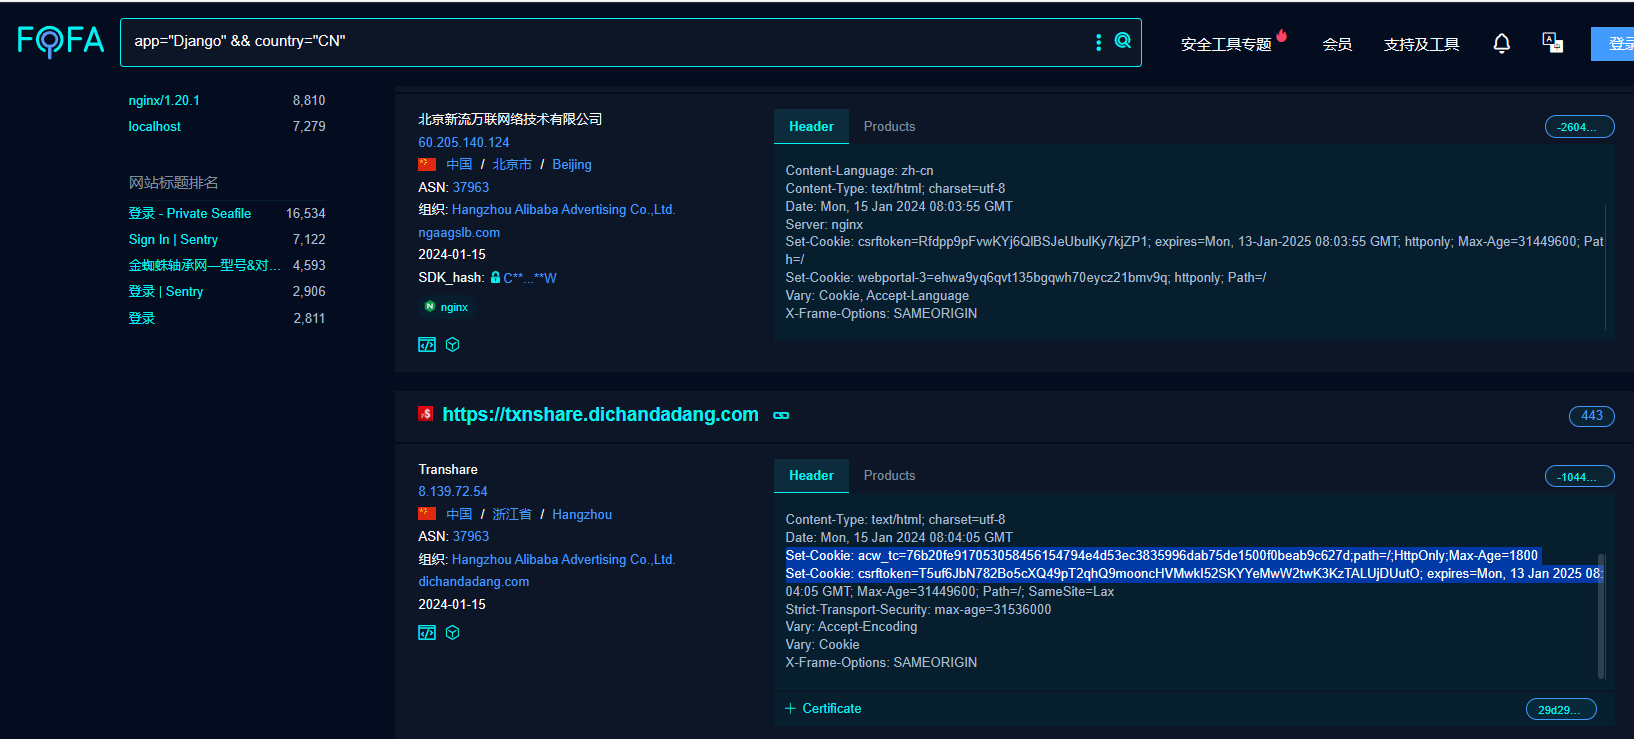Viewport: 1634px width, 739px height.
Task: Click ASN 37963 in Beijing result
Action: (x=471, y=187)
